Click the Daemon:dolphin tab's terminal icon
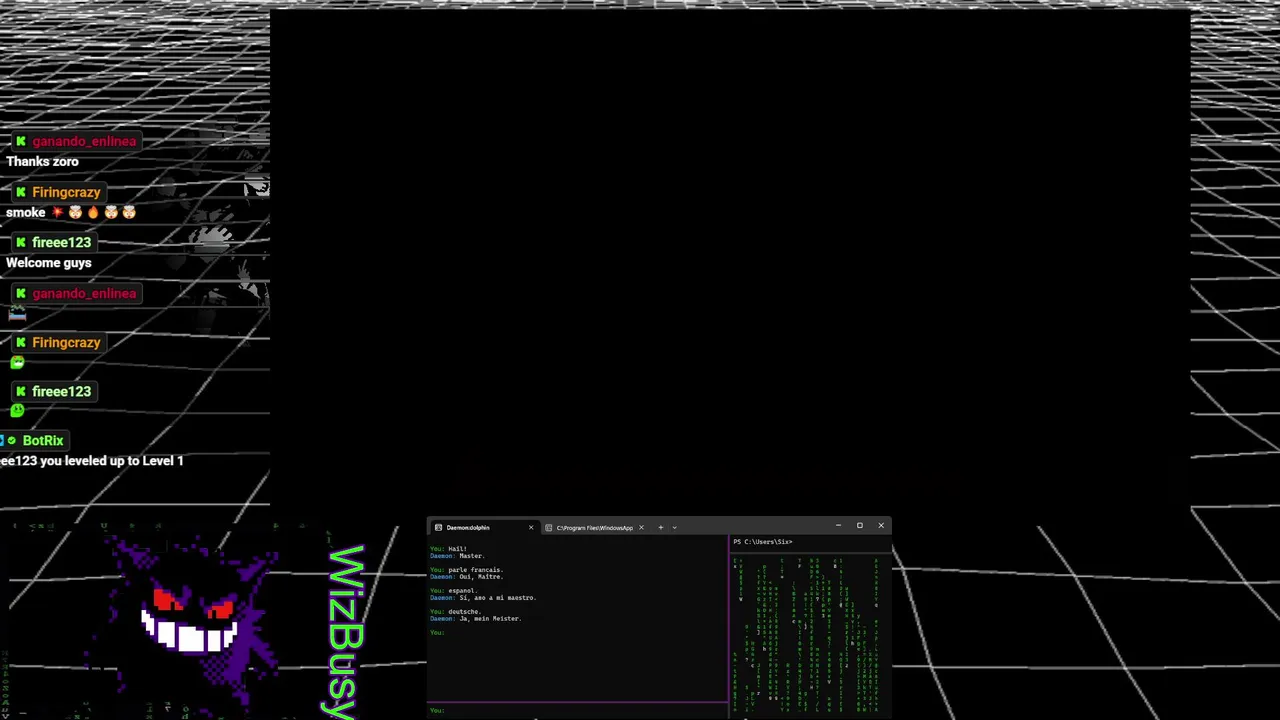 [438, 527]
